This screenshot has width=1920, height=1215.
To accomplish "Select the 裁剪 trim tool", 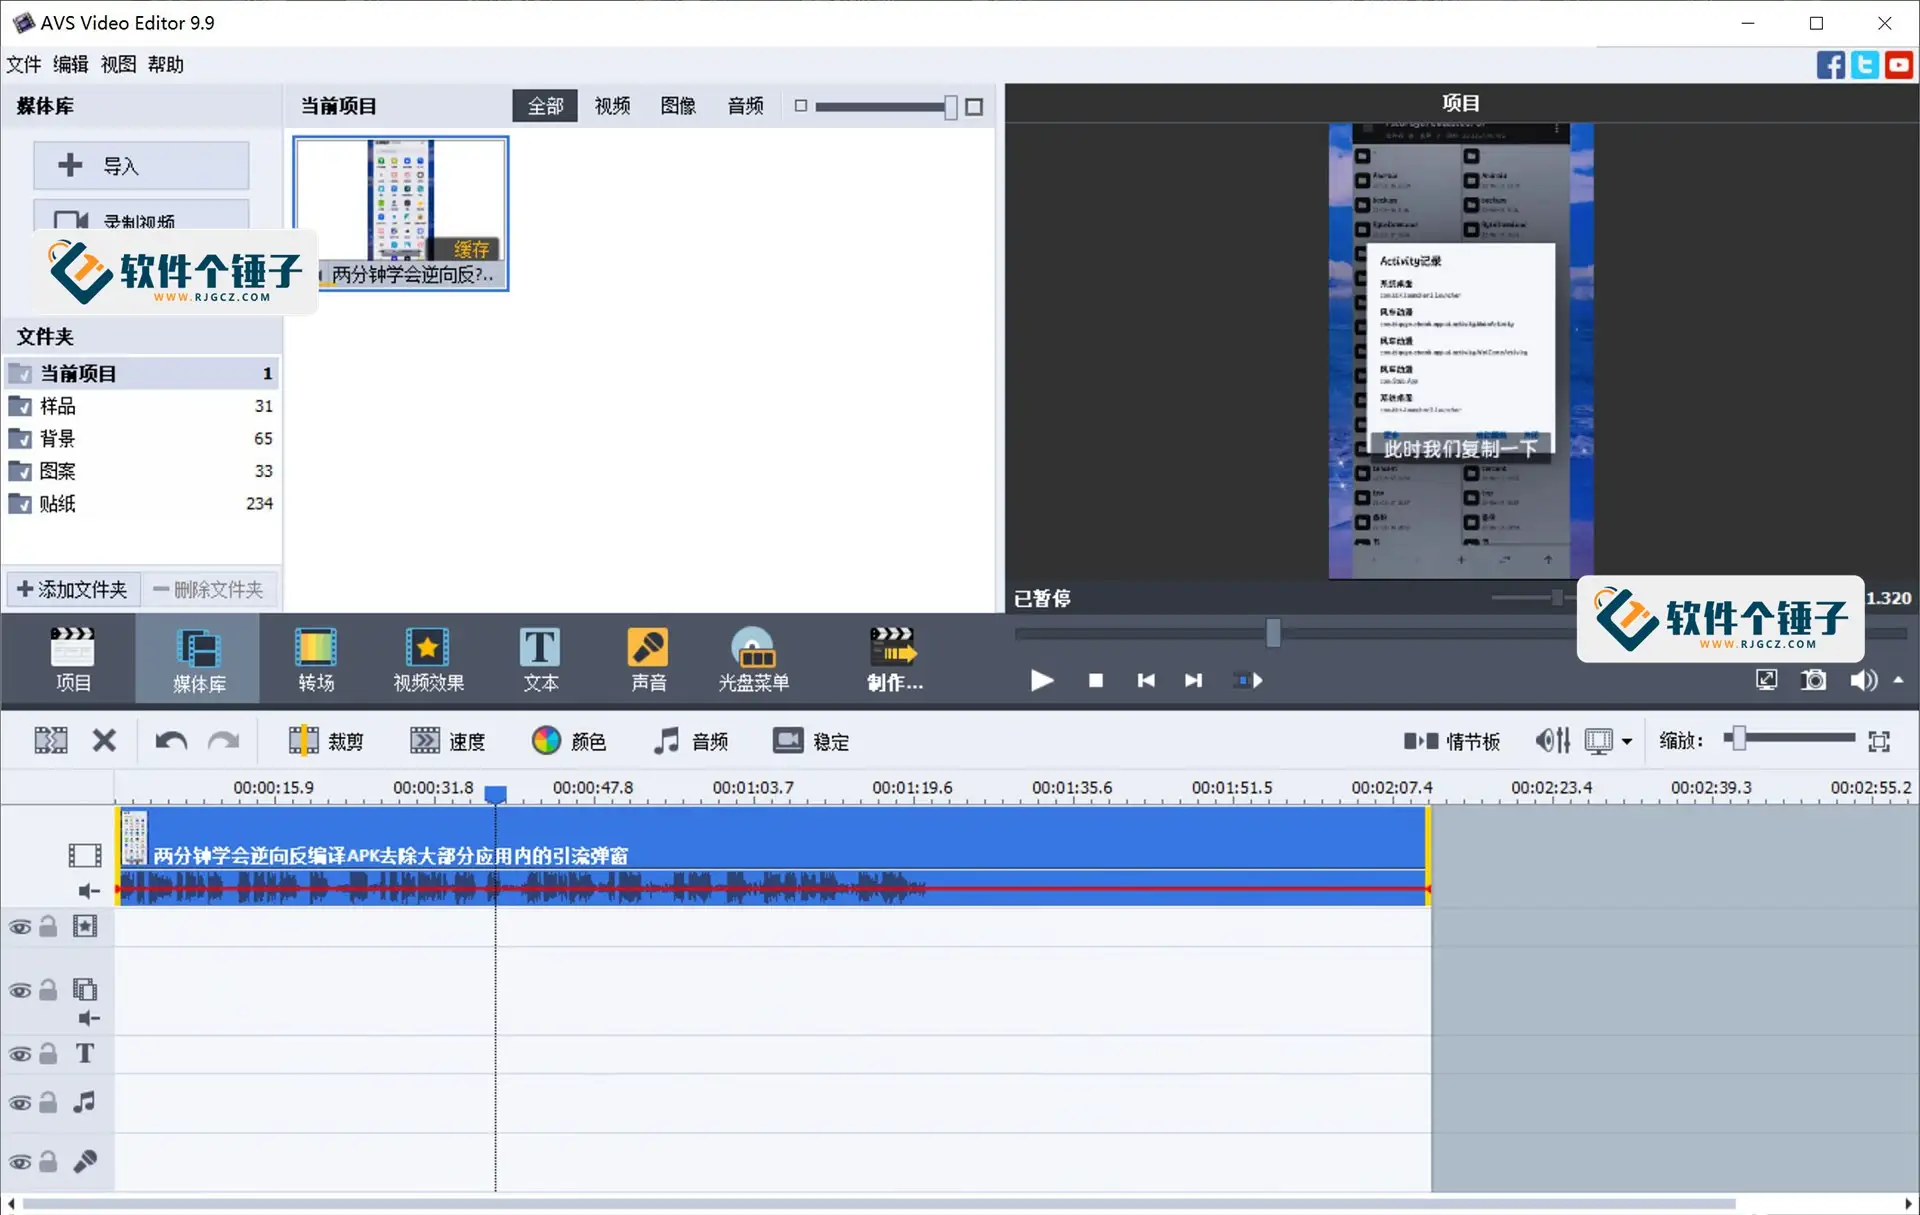I will click(x=325, y=741).
